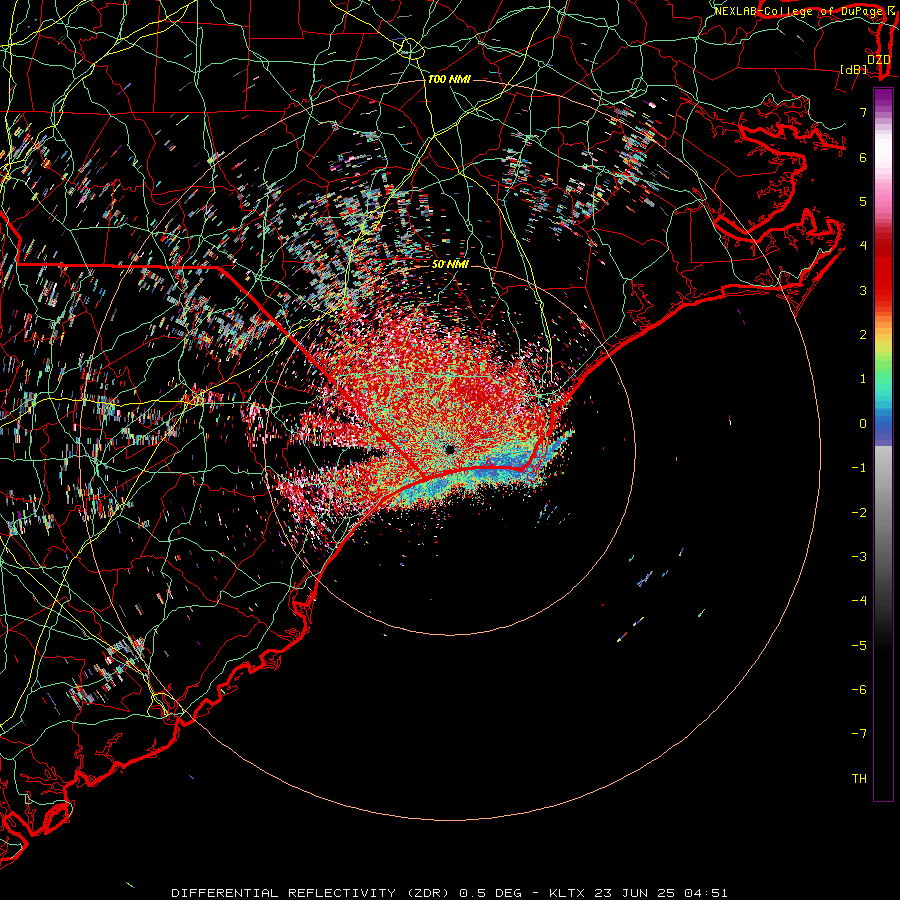
Task: Click the "TH" legend label
Action: click(x=859, y=779)
